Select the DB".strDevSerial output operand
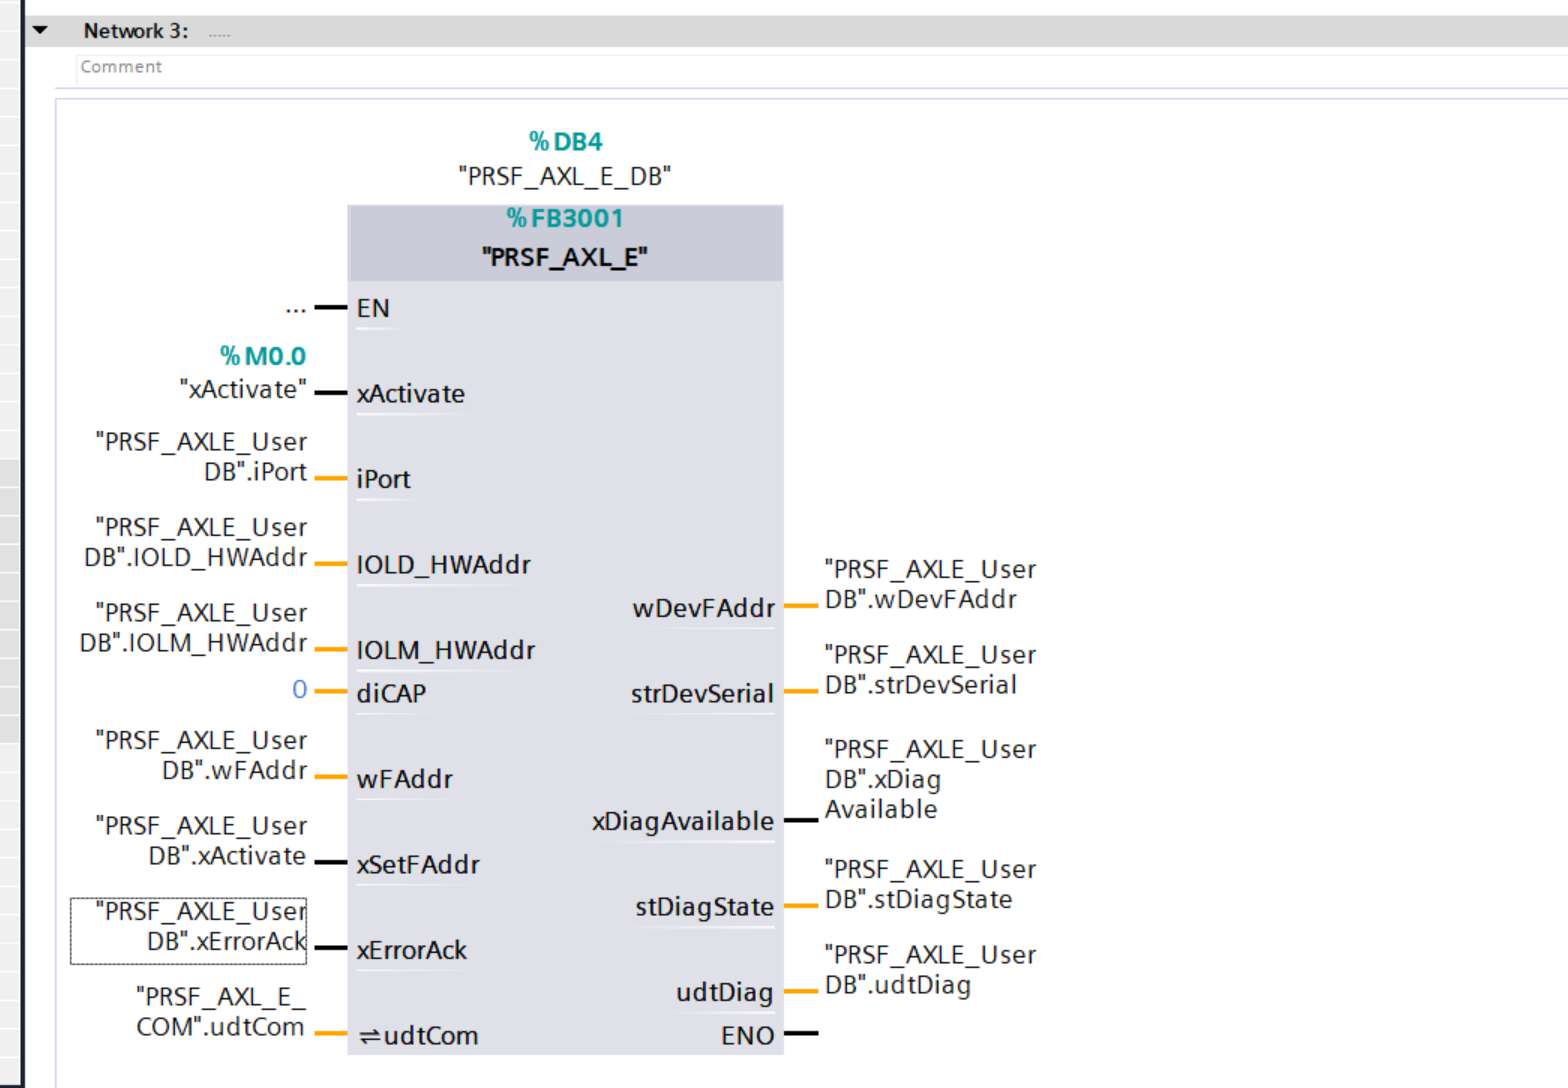The height and width of the screenshot is (1088, 1568). click(x=930, y=670)
